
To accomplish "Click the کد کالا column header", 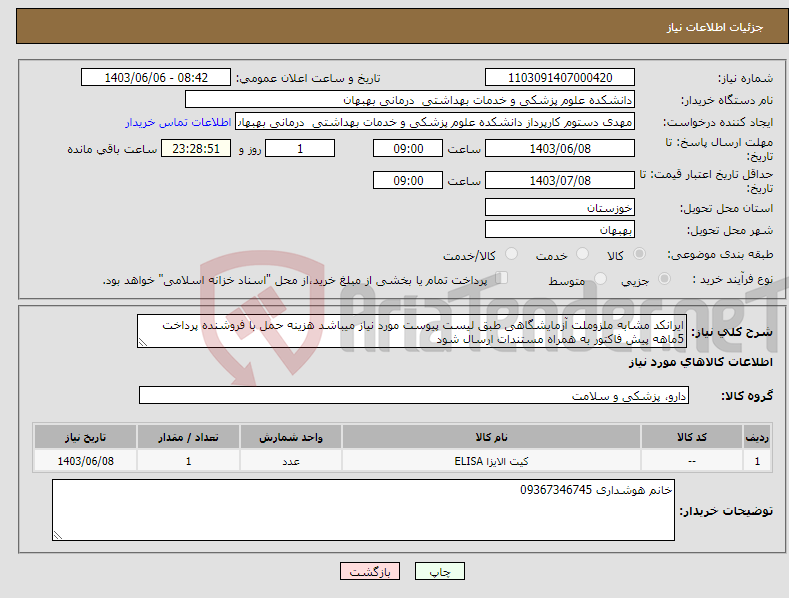I will pyautogui.click(x=692, y=437).
